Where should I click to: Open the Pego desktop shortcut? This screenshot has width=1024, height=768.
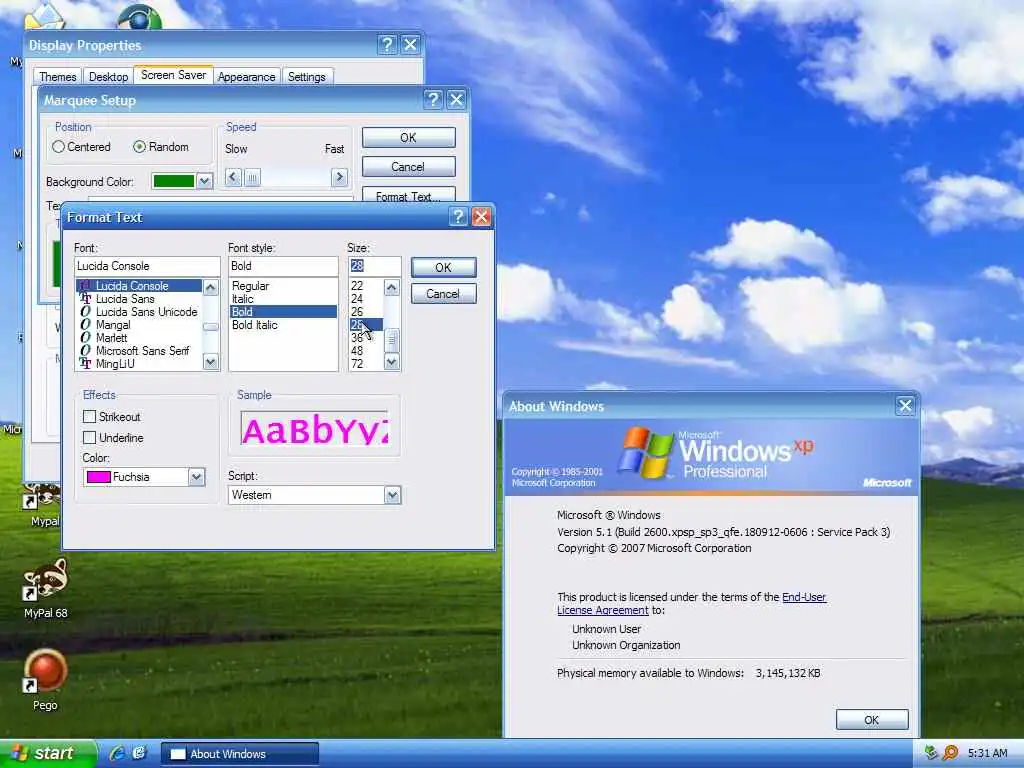click(x=45, y=679)
